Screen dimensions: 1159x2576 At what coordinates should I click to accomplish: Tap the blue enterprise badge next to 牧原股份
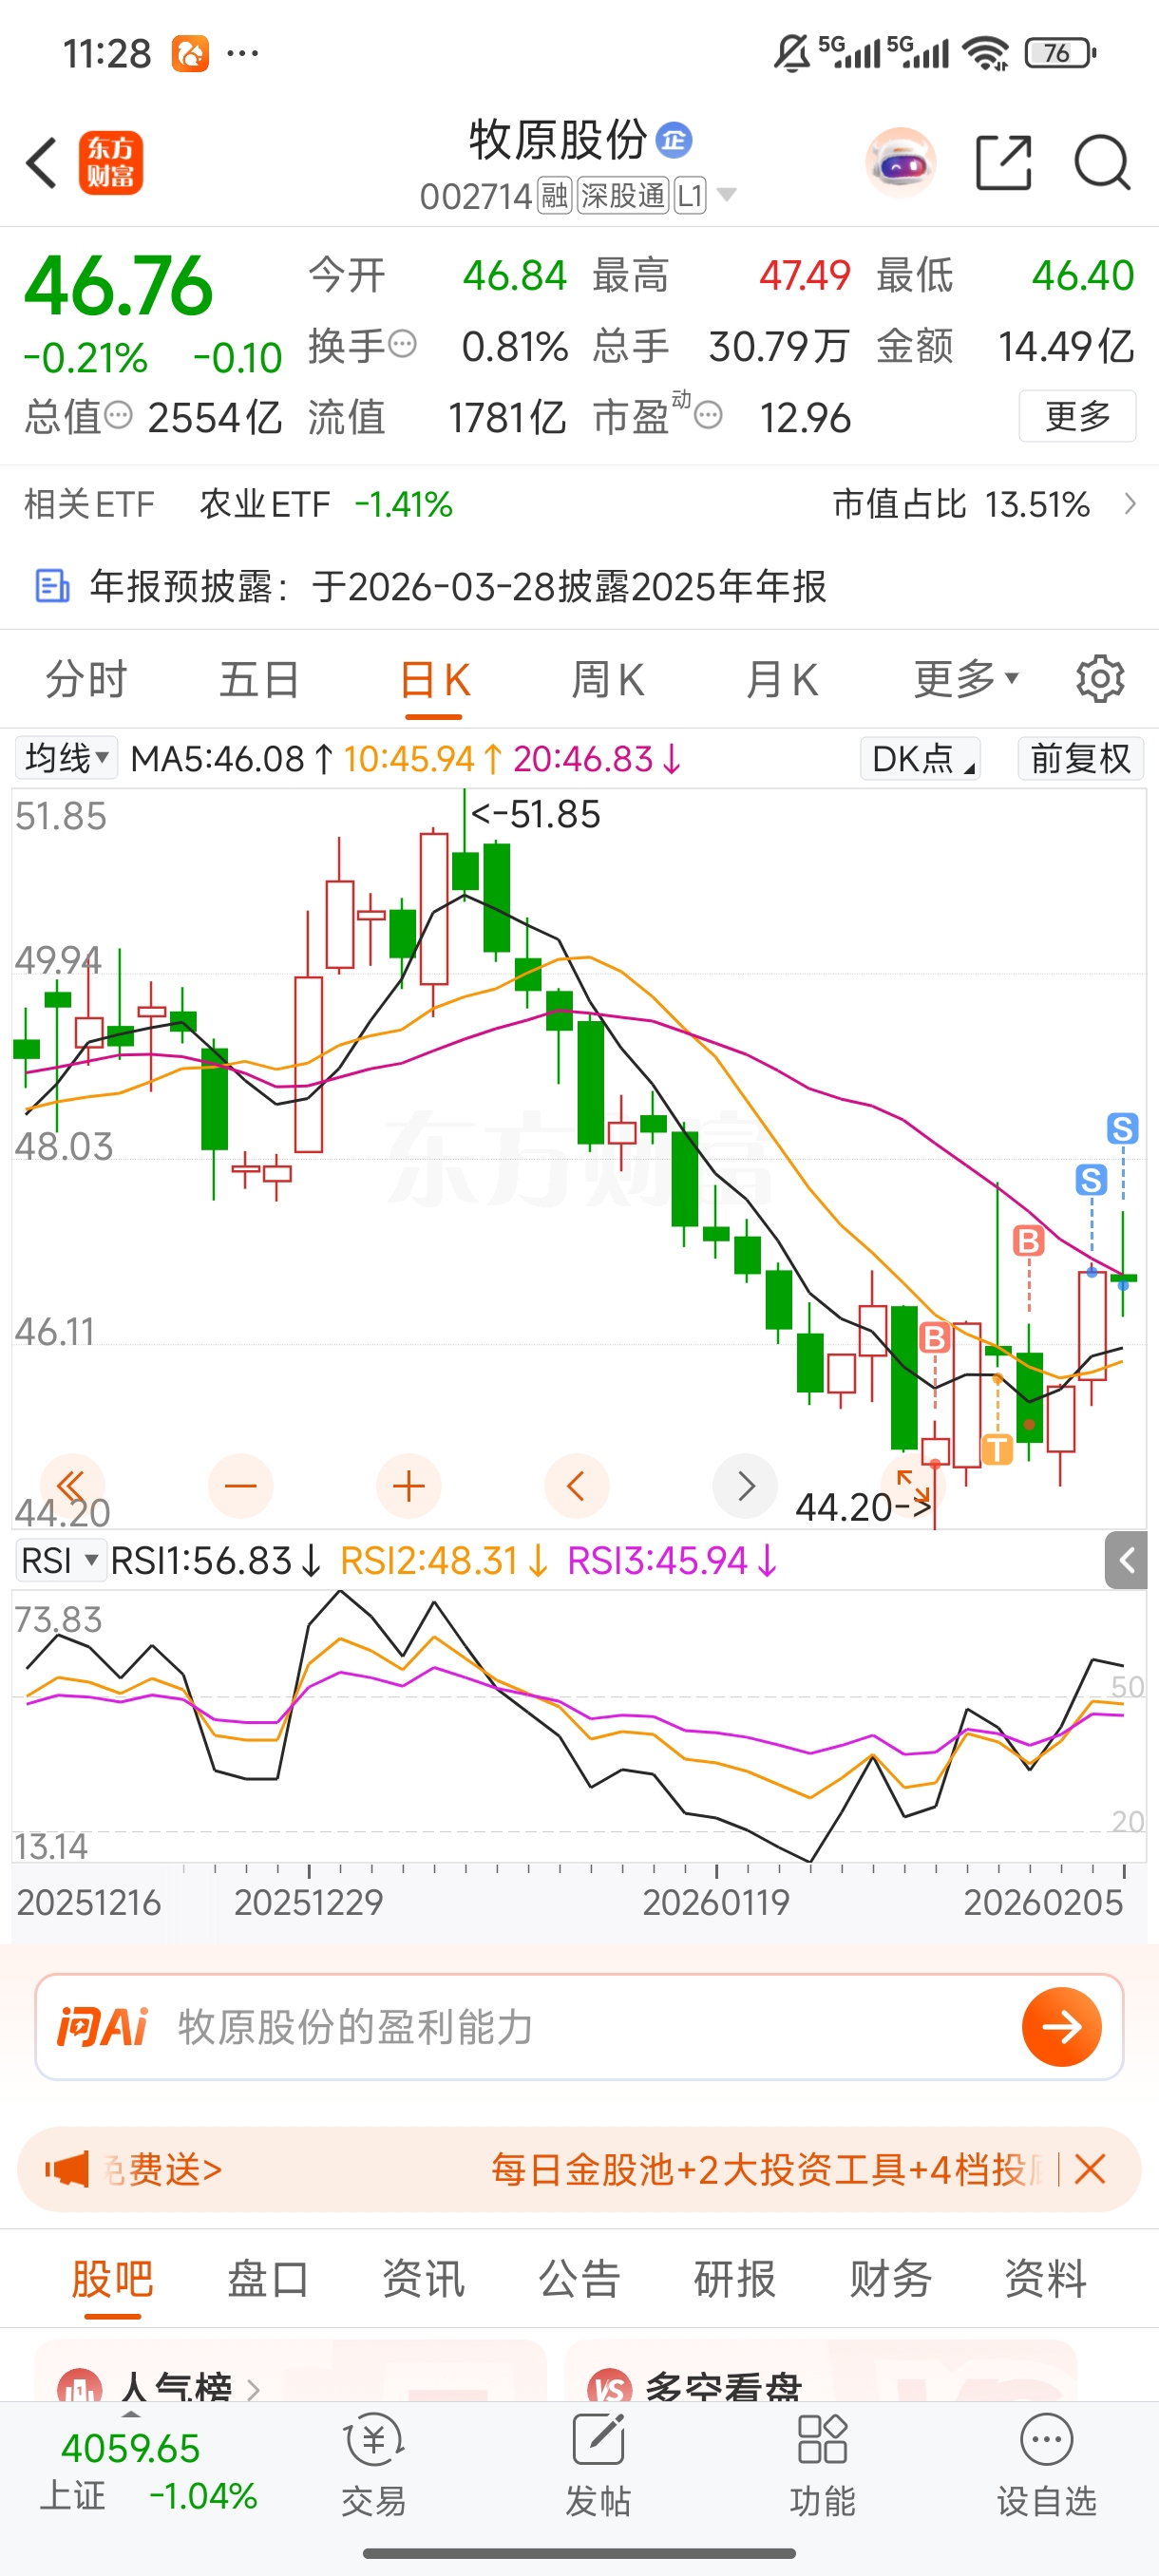[x=674, y=140]
